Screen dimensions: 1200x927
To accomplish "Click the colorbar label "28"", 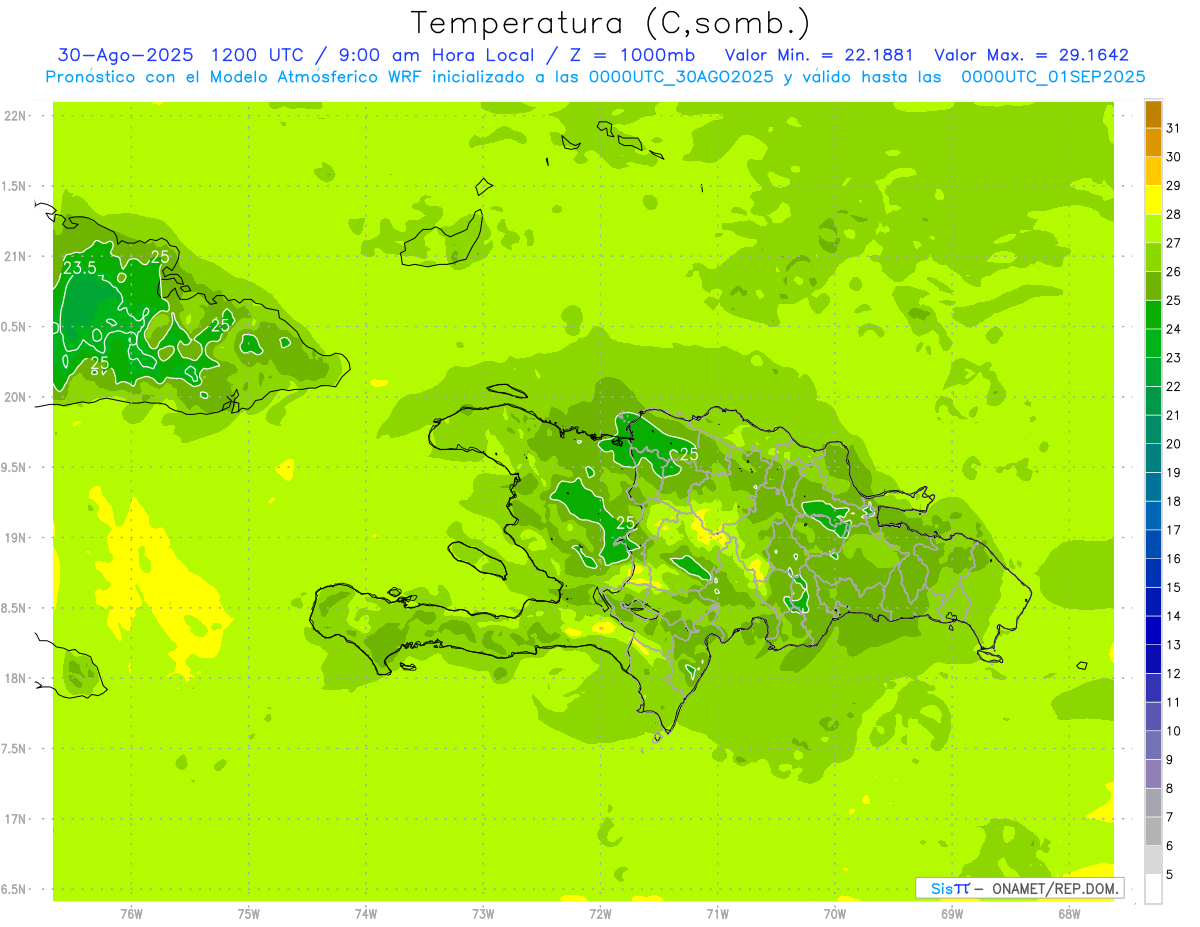I will tap(1174, 214).
